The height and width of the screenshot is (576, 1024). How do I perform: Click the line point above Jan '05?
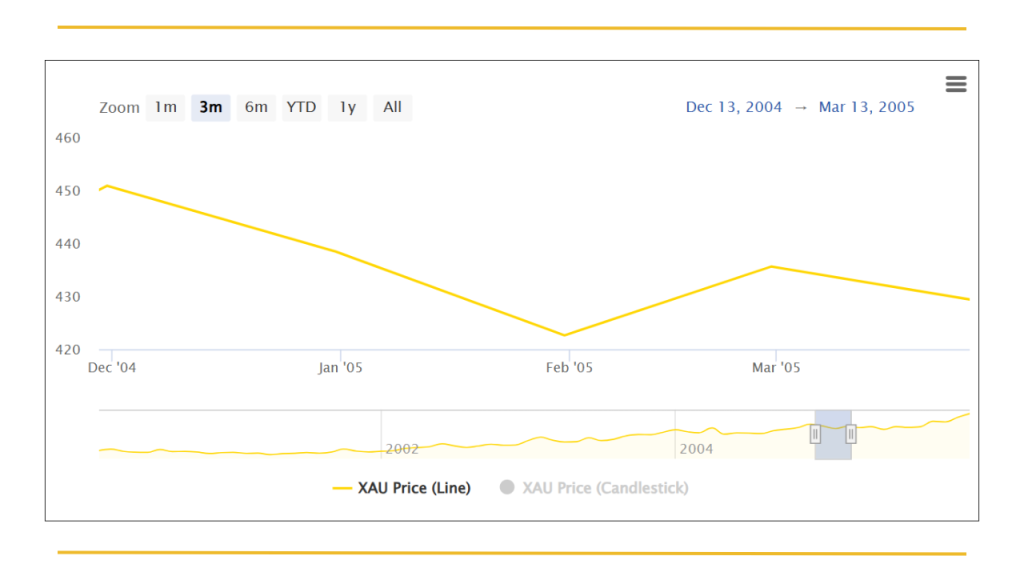[x=340, y=253]
